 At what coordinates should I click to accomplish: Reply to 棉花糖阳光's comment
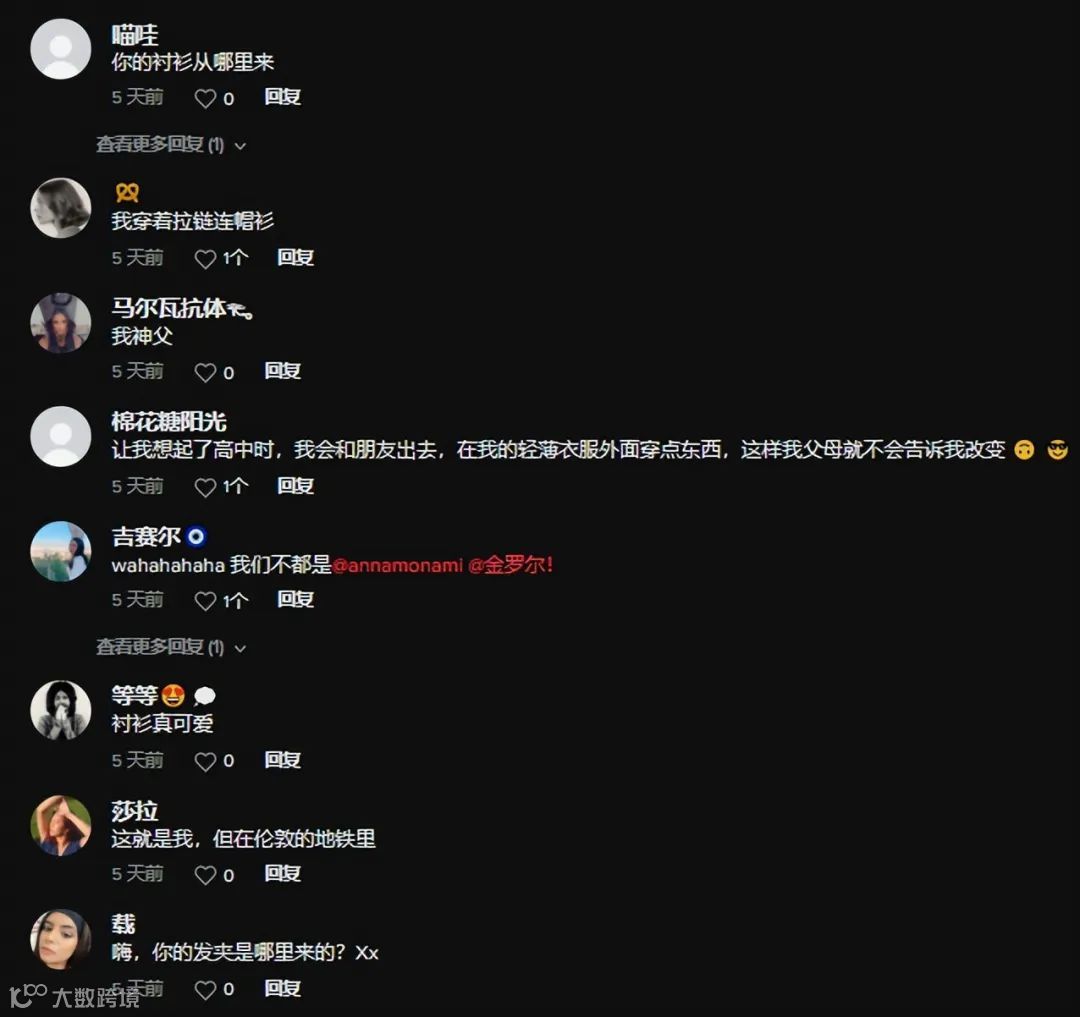point(295,486)
